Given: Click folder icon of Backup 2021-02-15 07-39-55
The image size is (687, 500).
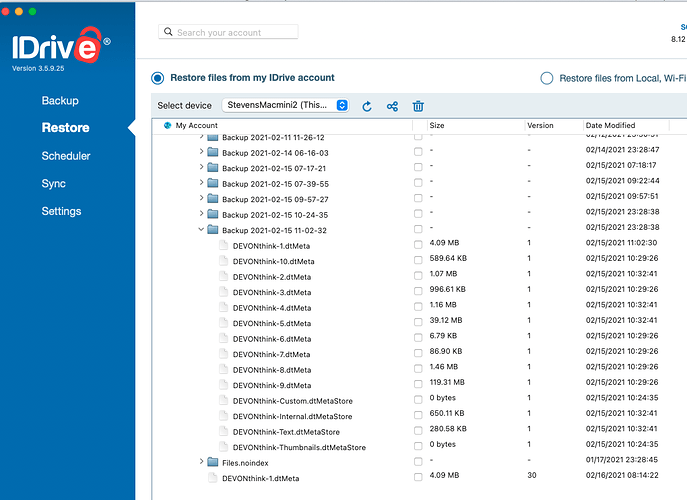Looking at the screenshot, I should coord(213,183).
